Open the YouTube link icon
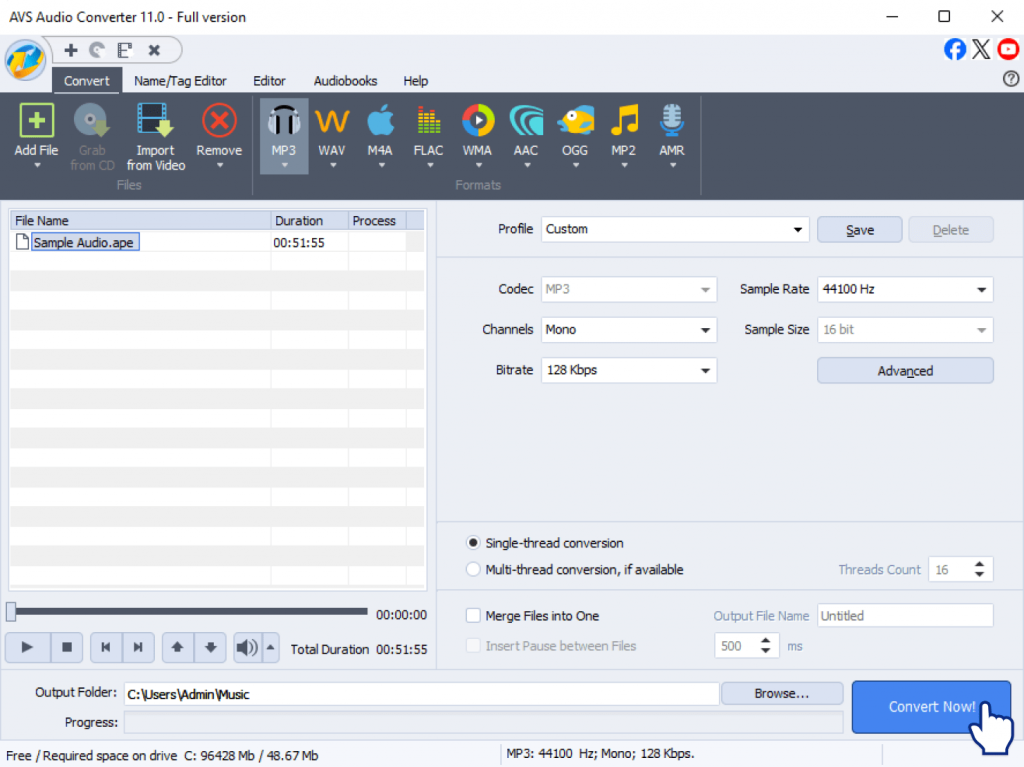 click(x=1008, y=50)
